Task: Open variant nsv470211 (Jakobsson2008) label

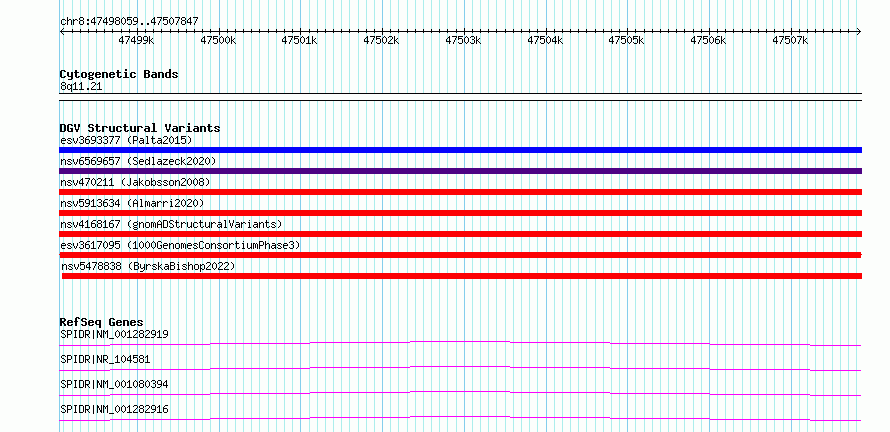Action: pos(135,182)
